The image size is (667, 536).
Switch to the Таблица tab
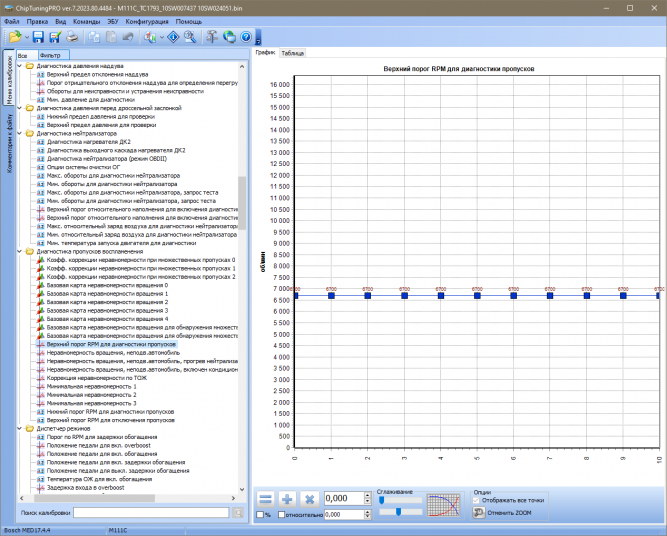tap(292, 53)
